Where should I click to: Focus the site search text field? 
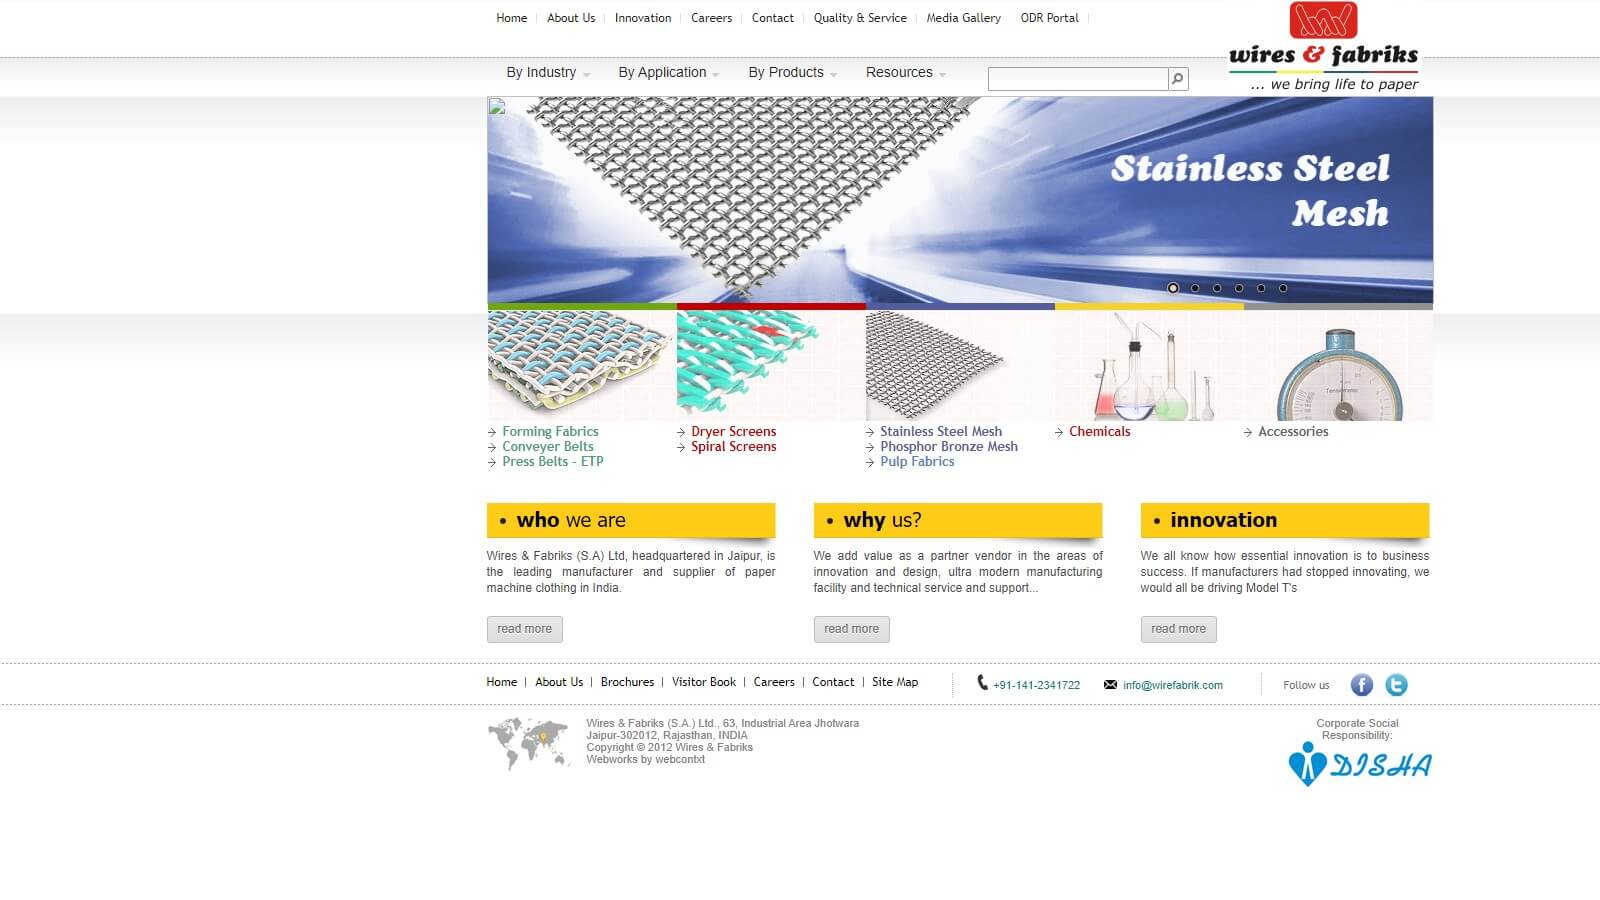(1077, 79)
